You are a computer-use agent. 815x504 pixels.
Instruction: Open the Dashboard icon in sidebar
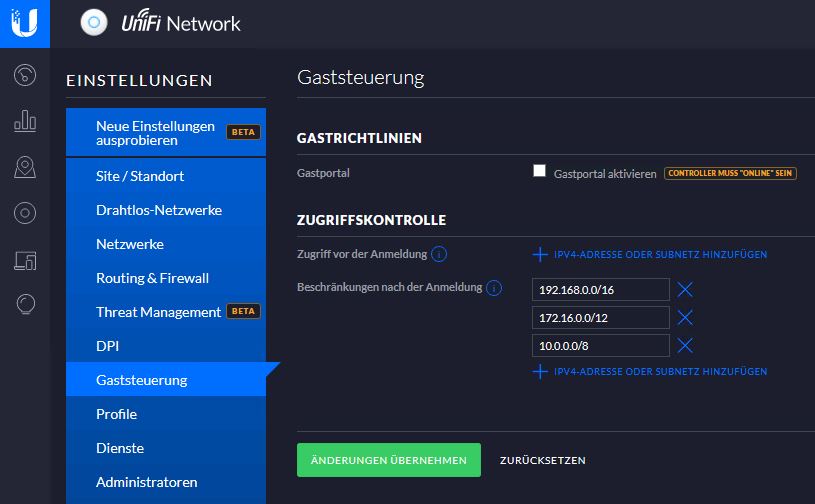pos(25,76)
